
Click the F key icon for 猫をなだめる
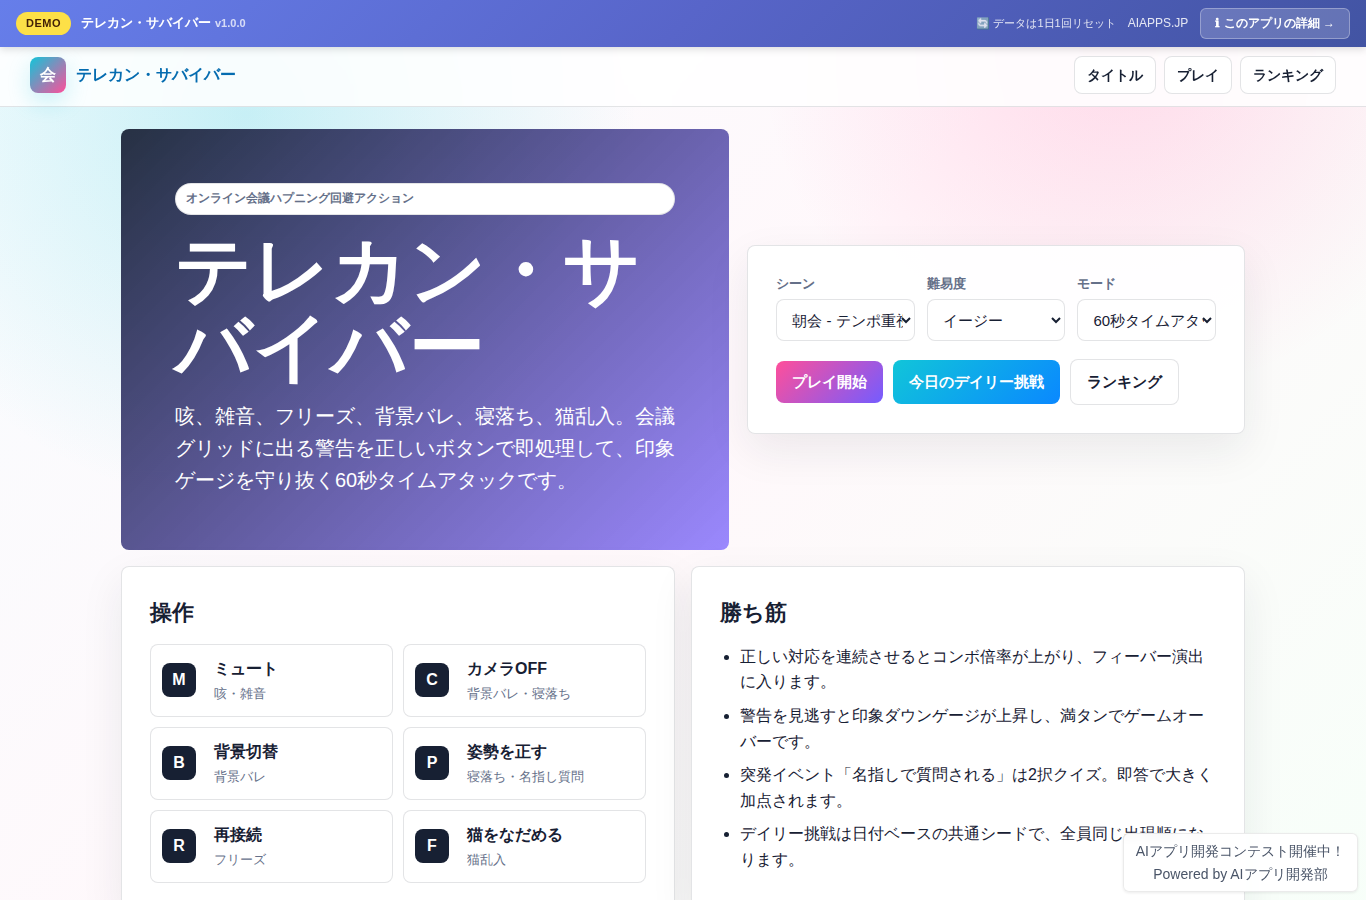point(432,846)
